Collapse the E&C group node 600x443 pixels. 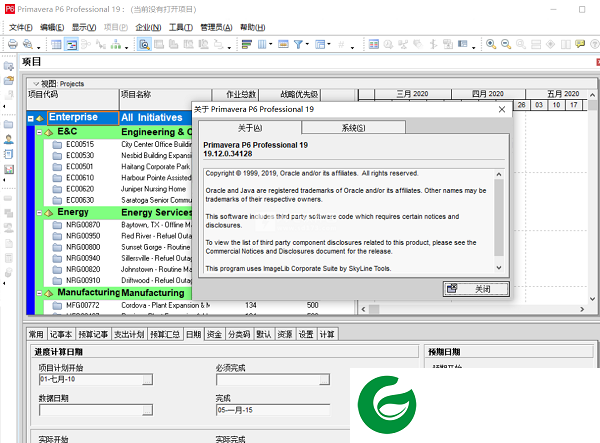(39, 132)
